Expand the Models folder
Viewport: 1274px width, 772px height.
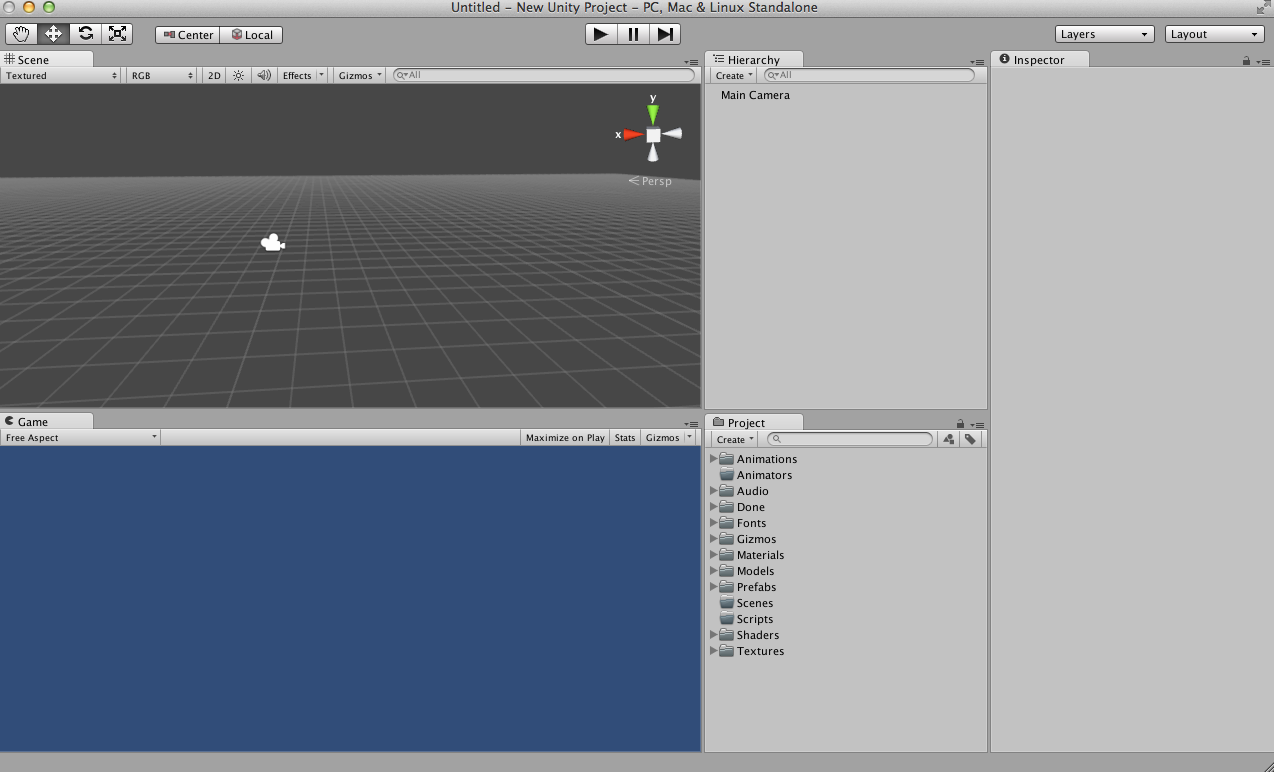(714, 571)
